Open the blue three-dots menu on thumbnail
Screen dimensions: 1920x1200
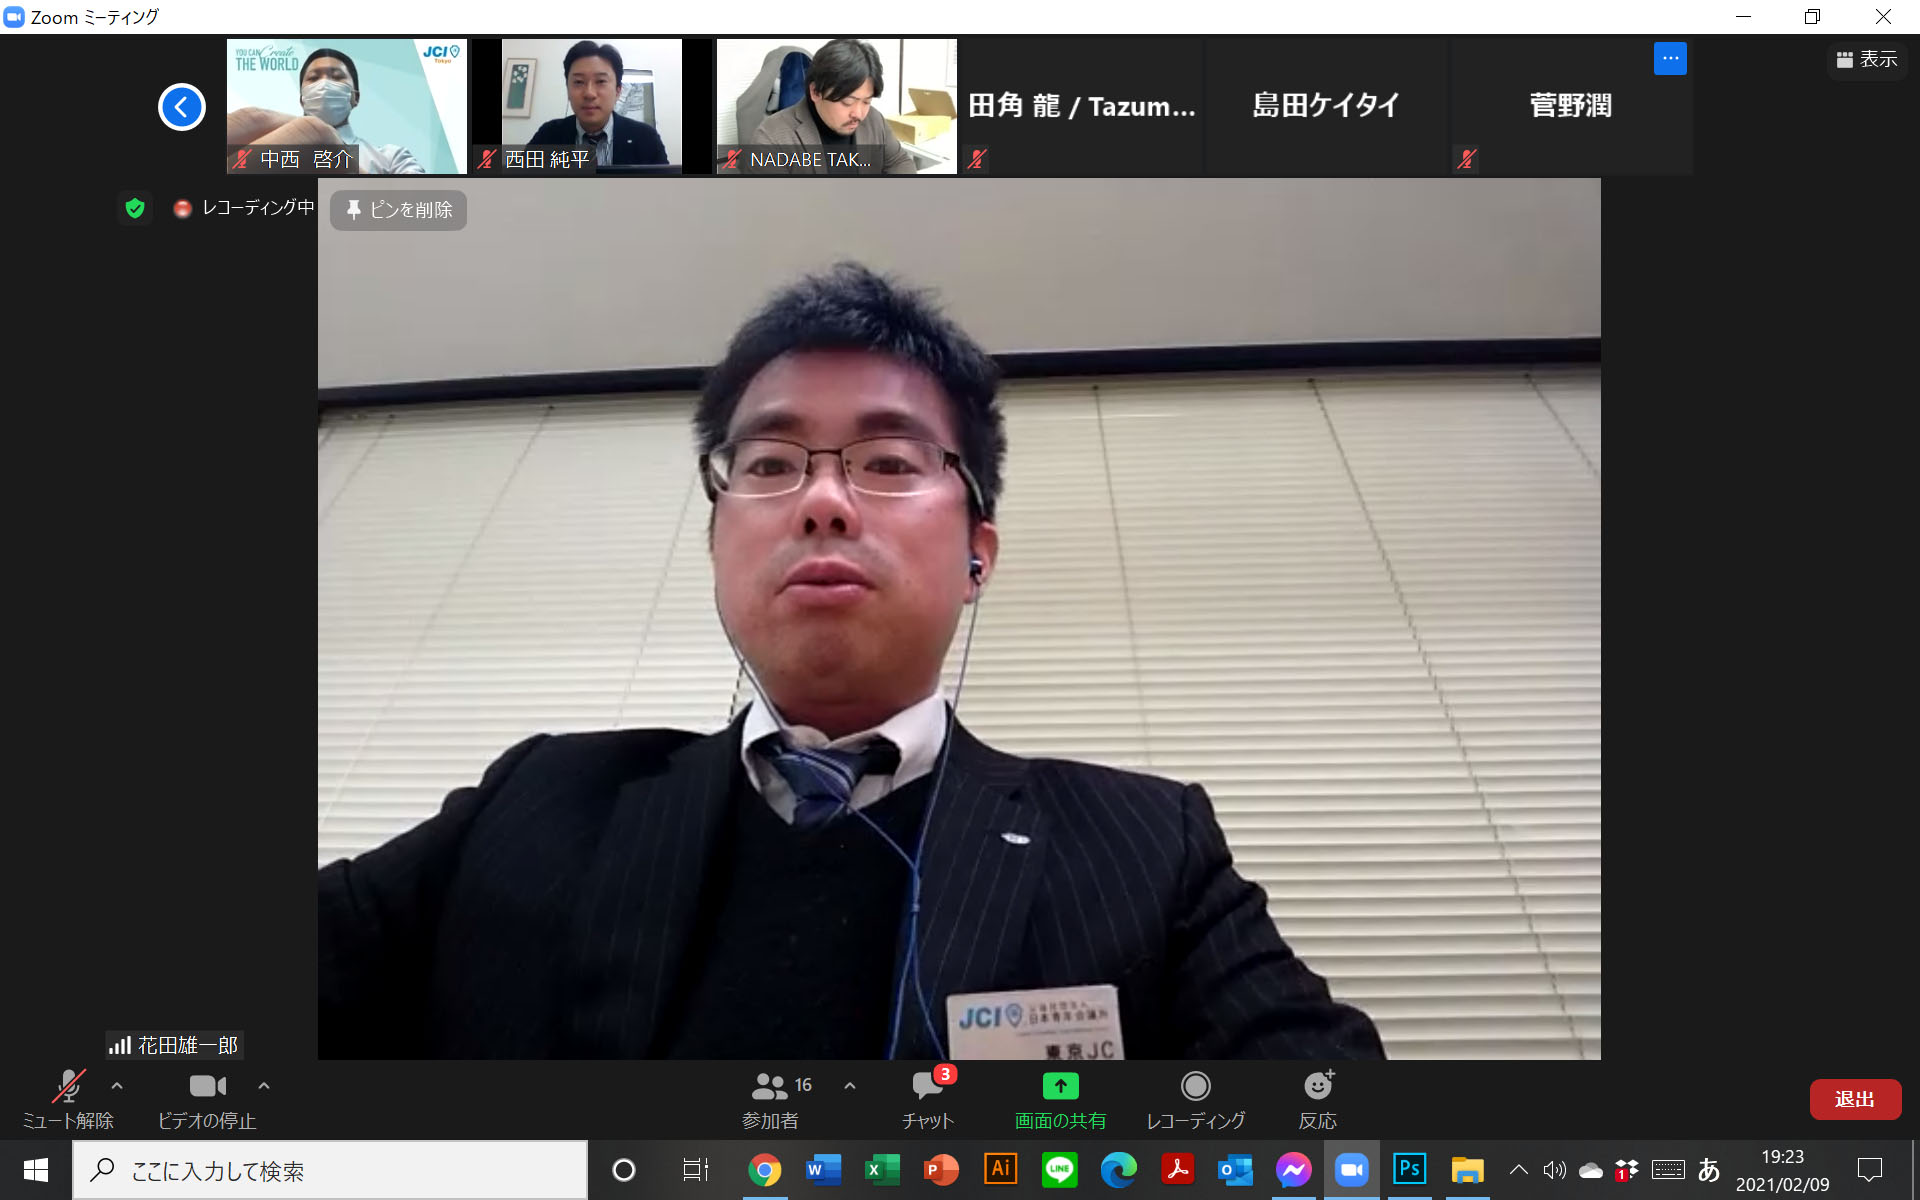[1669, 59]
